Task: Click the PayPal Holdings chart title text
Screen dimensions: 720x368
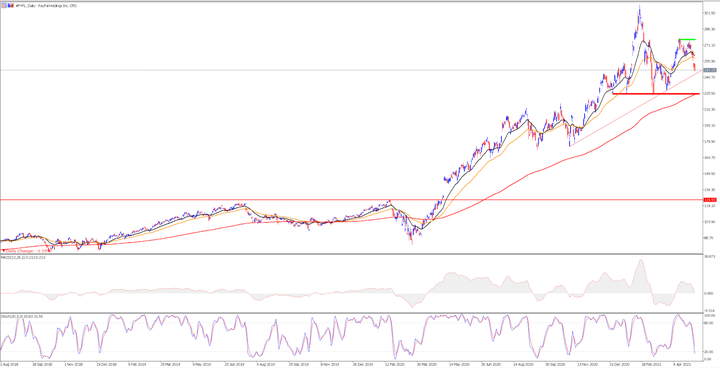Action: click(46, 6)
